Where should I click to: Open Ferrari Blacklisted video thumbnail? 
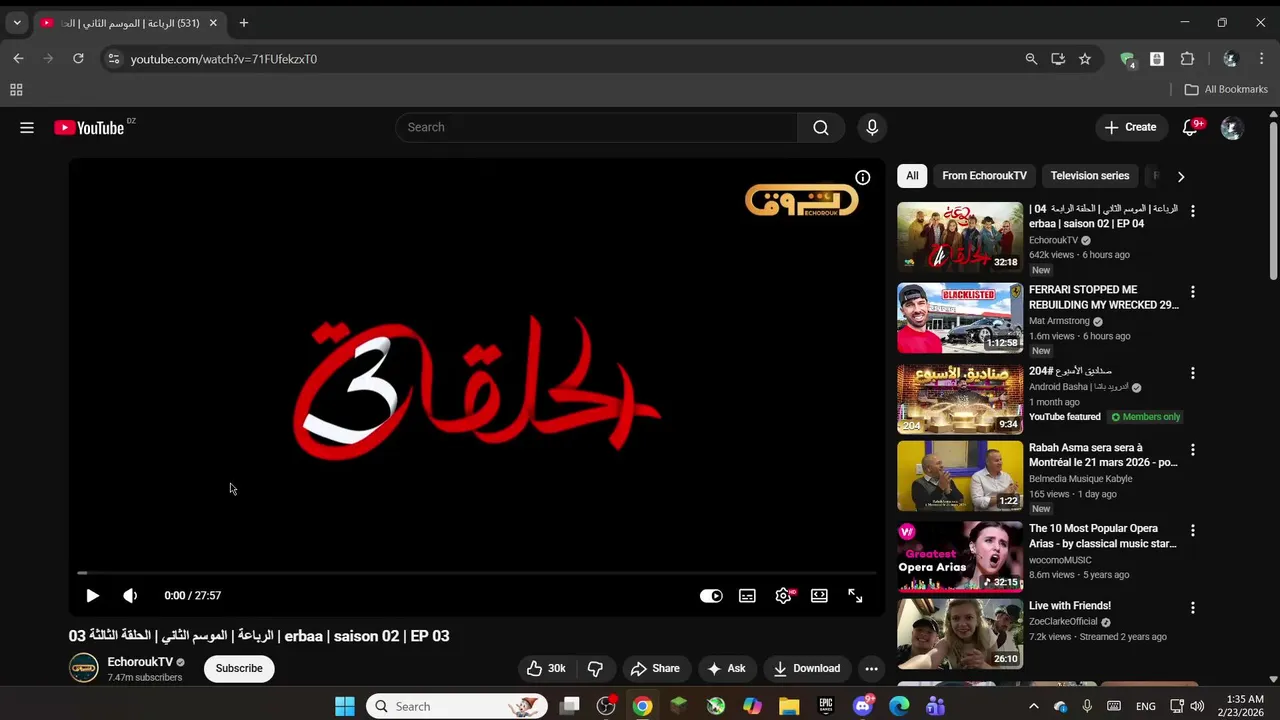(x=960, y=318)
